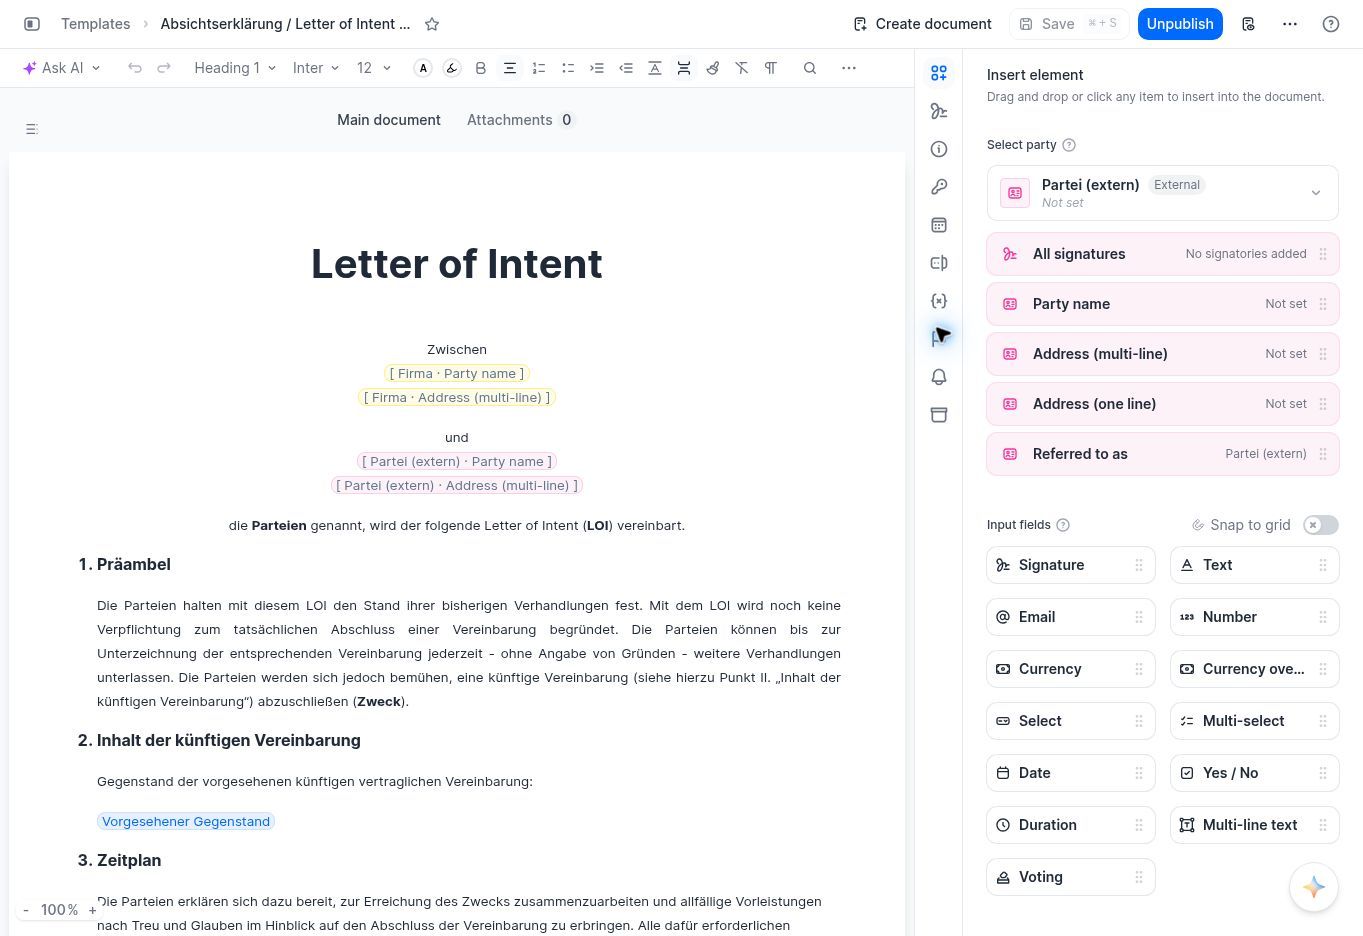Open more toolbar options ellipsis

(849, 68)
